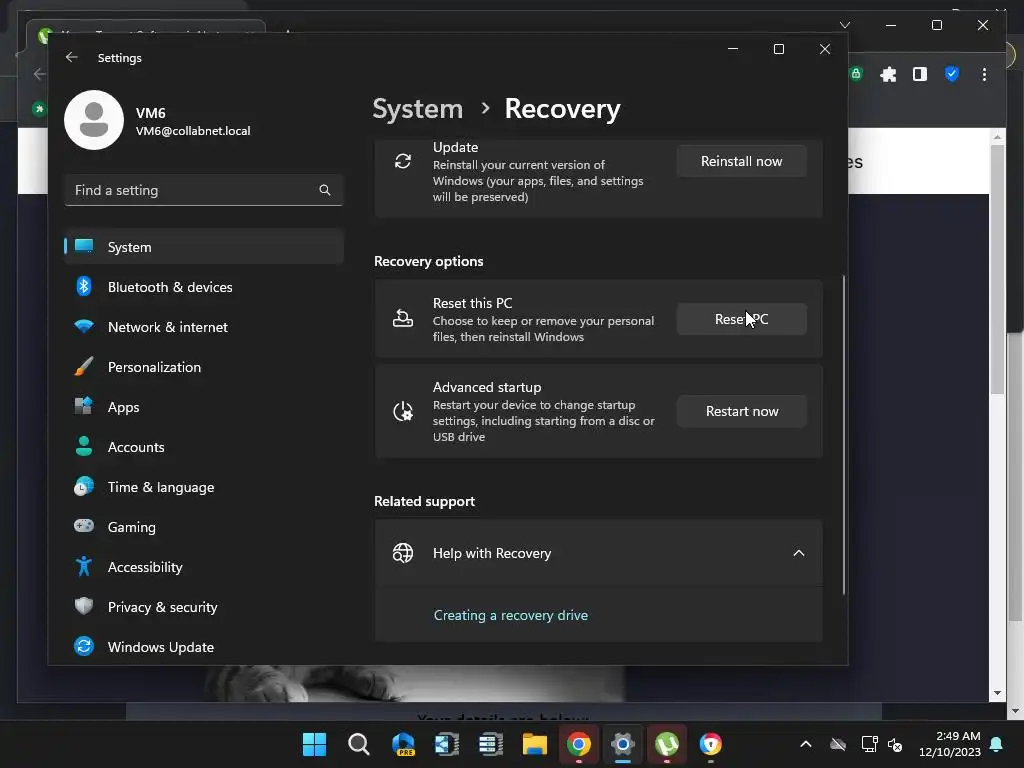Viewport: 1024px width, 768px height.
Task: Open Gaming settings
Action: tap(204, 527)
